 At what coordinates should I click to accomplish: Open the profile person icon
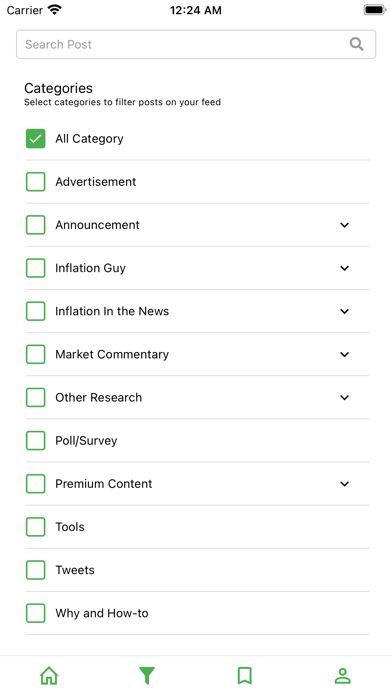(342, 676)
